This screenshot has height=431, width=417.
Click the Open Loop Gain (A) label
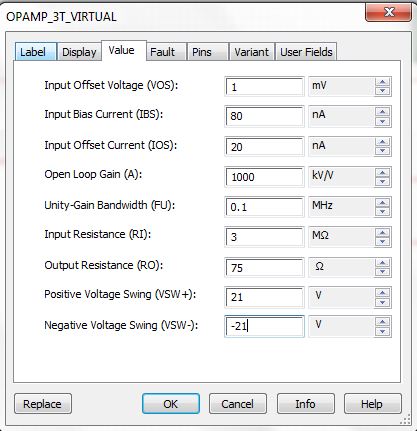tap(93, 174)
